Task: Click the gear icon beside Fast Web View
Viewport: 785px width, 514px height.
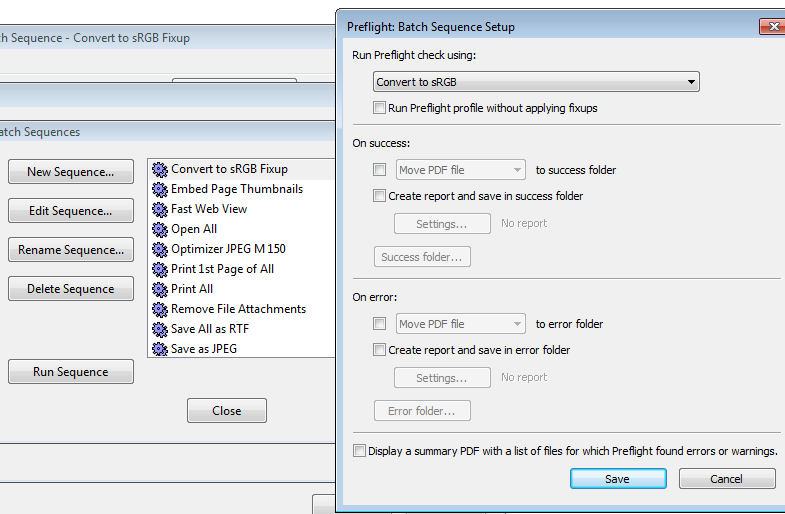Action: click(x=160, y=210)
